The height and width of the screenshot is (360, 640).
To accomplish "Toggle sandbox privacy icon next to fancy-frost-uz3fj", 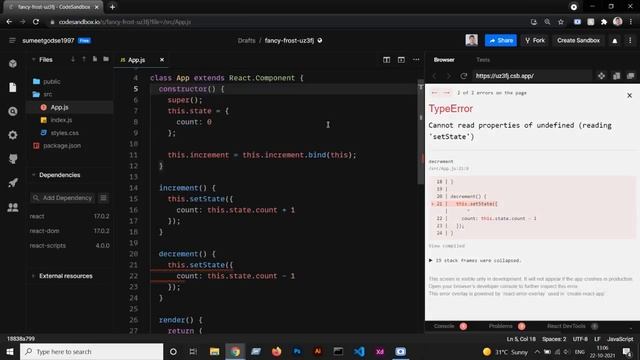I will point(320,40).
